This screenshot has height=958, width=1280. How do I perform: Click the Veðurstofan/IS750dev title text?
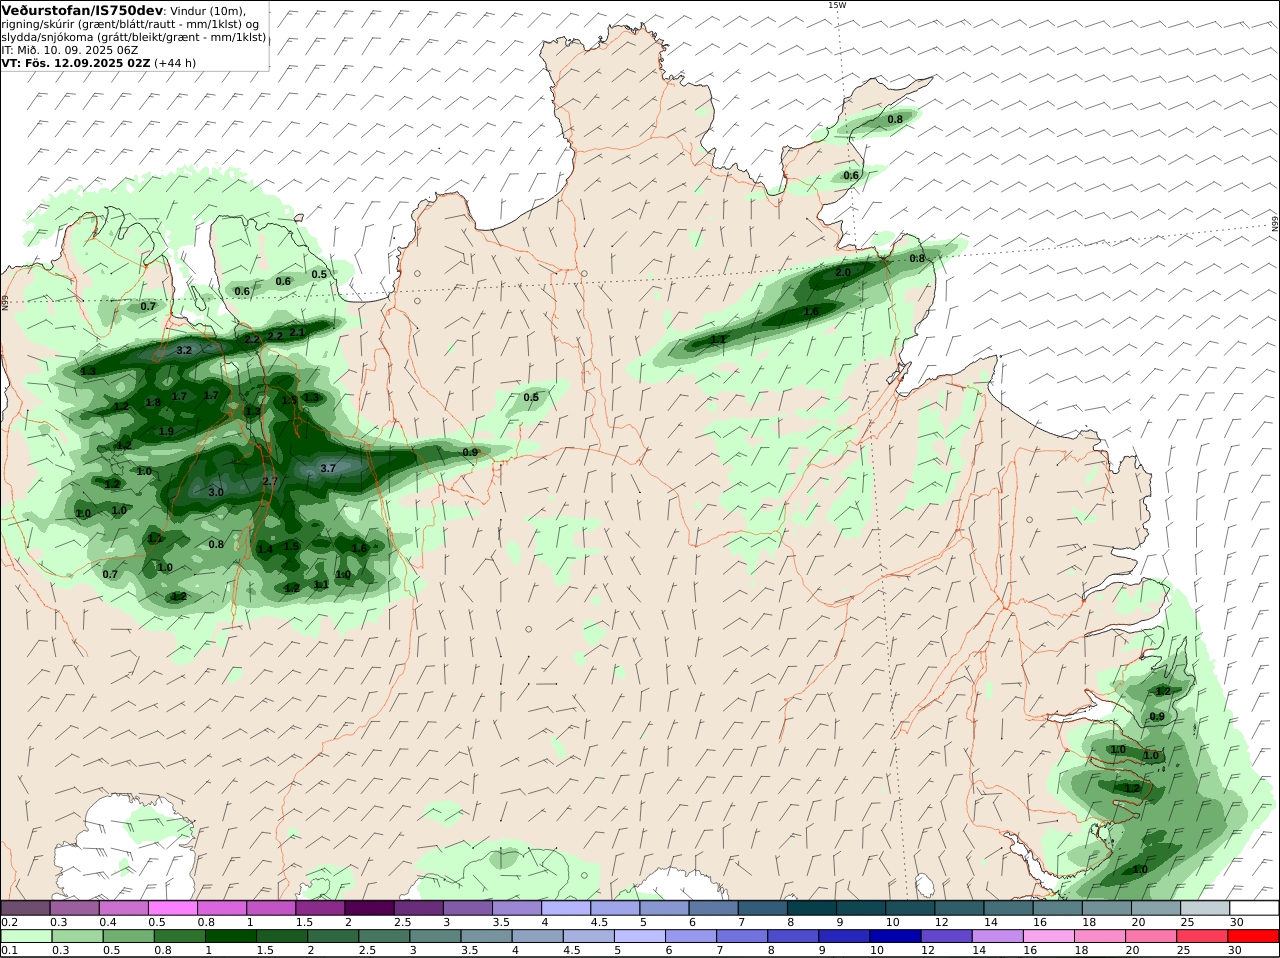(x=82, y=10)
